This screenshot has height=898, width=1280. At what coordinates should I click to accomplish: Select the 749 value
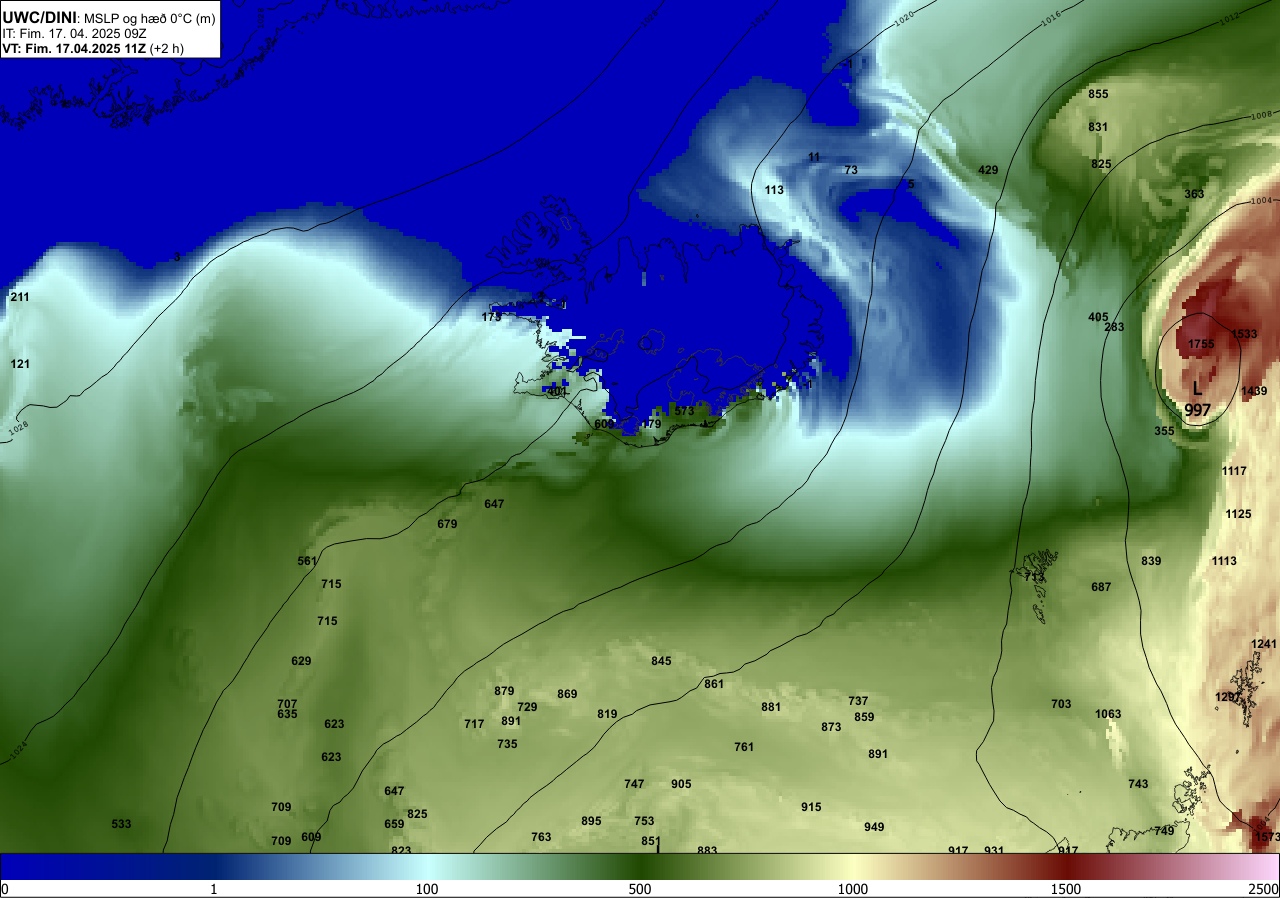(x=1164, y=831)
